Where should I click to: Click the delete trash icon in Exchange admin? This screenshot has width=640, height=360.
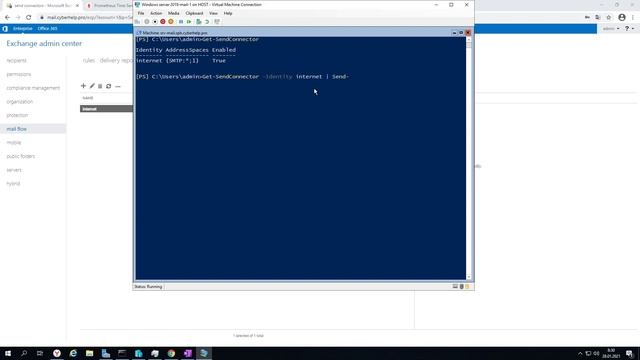(x=100, y=86)
